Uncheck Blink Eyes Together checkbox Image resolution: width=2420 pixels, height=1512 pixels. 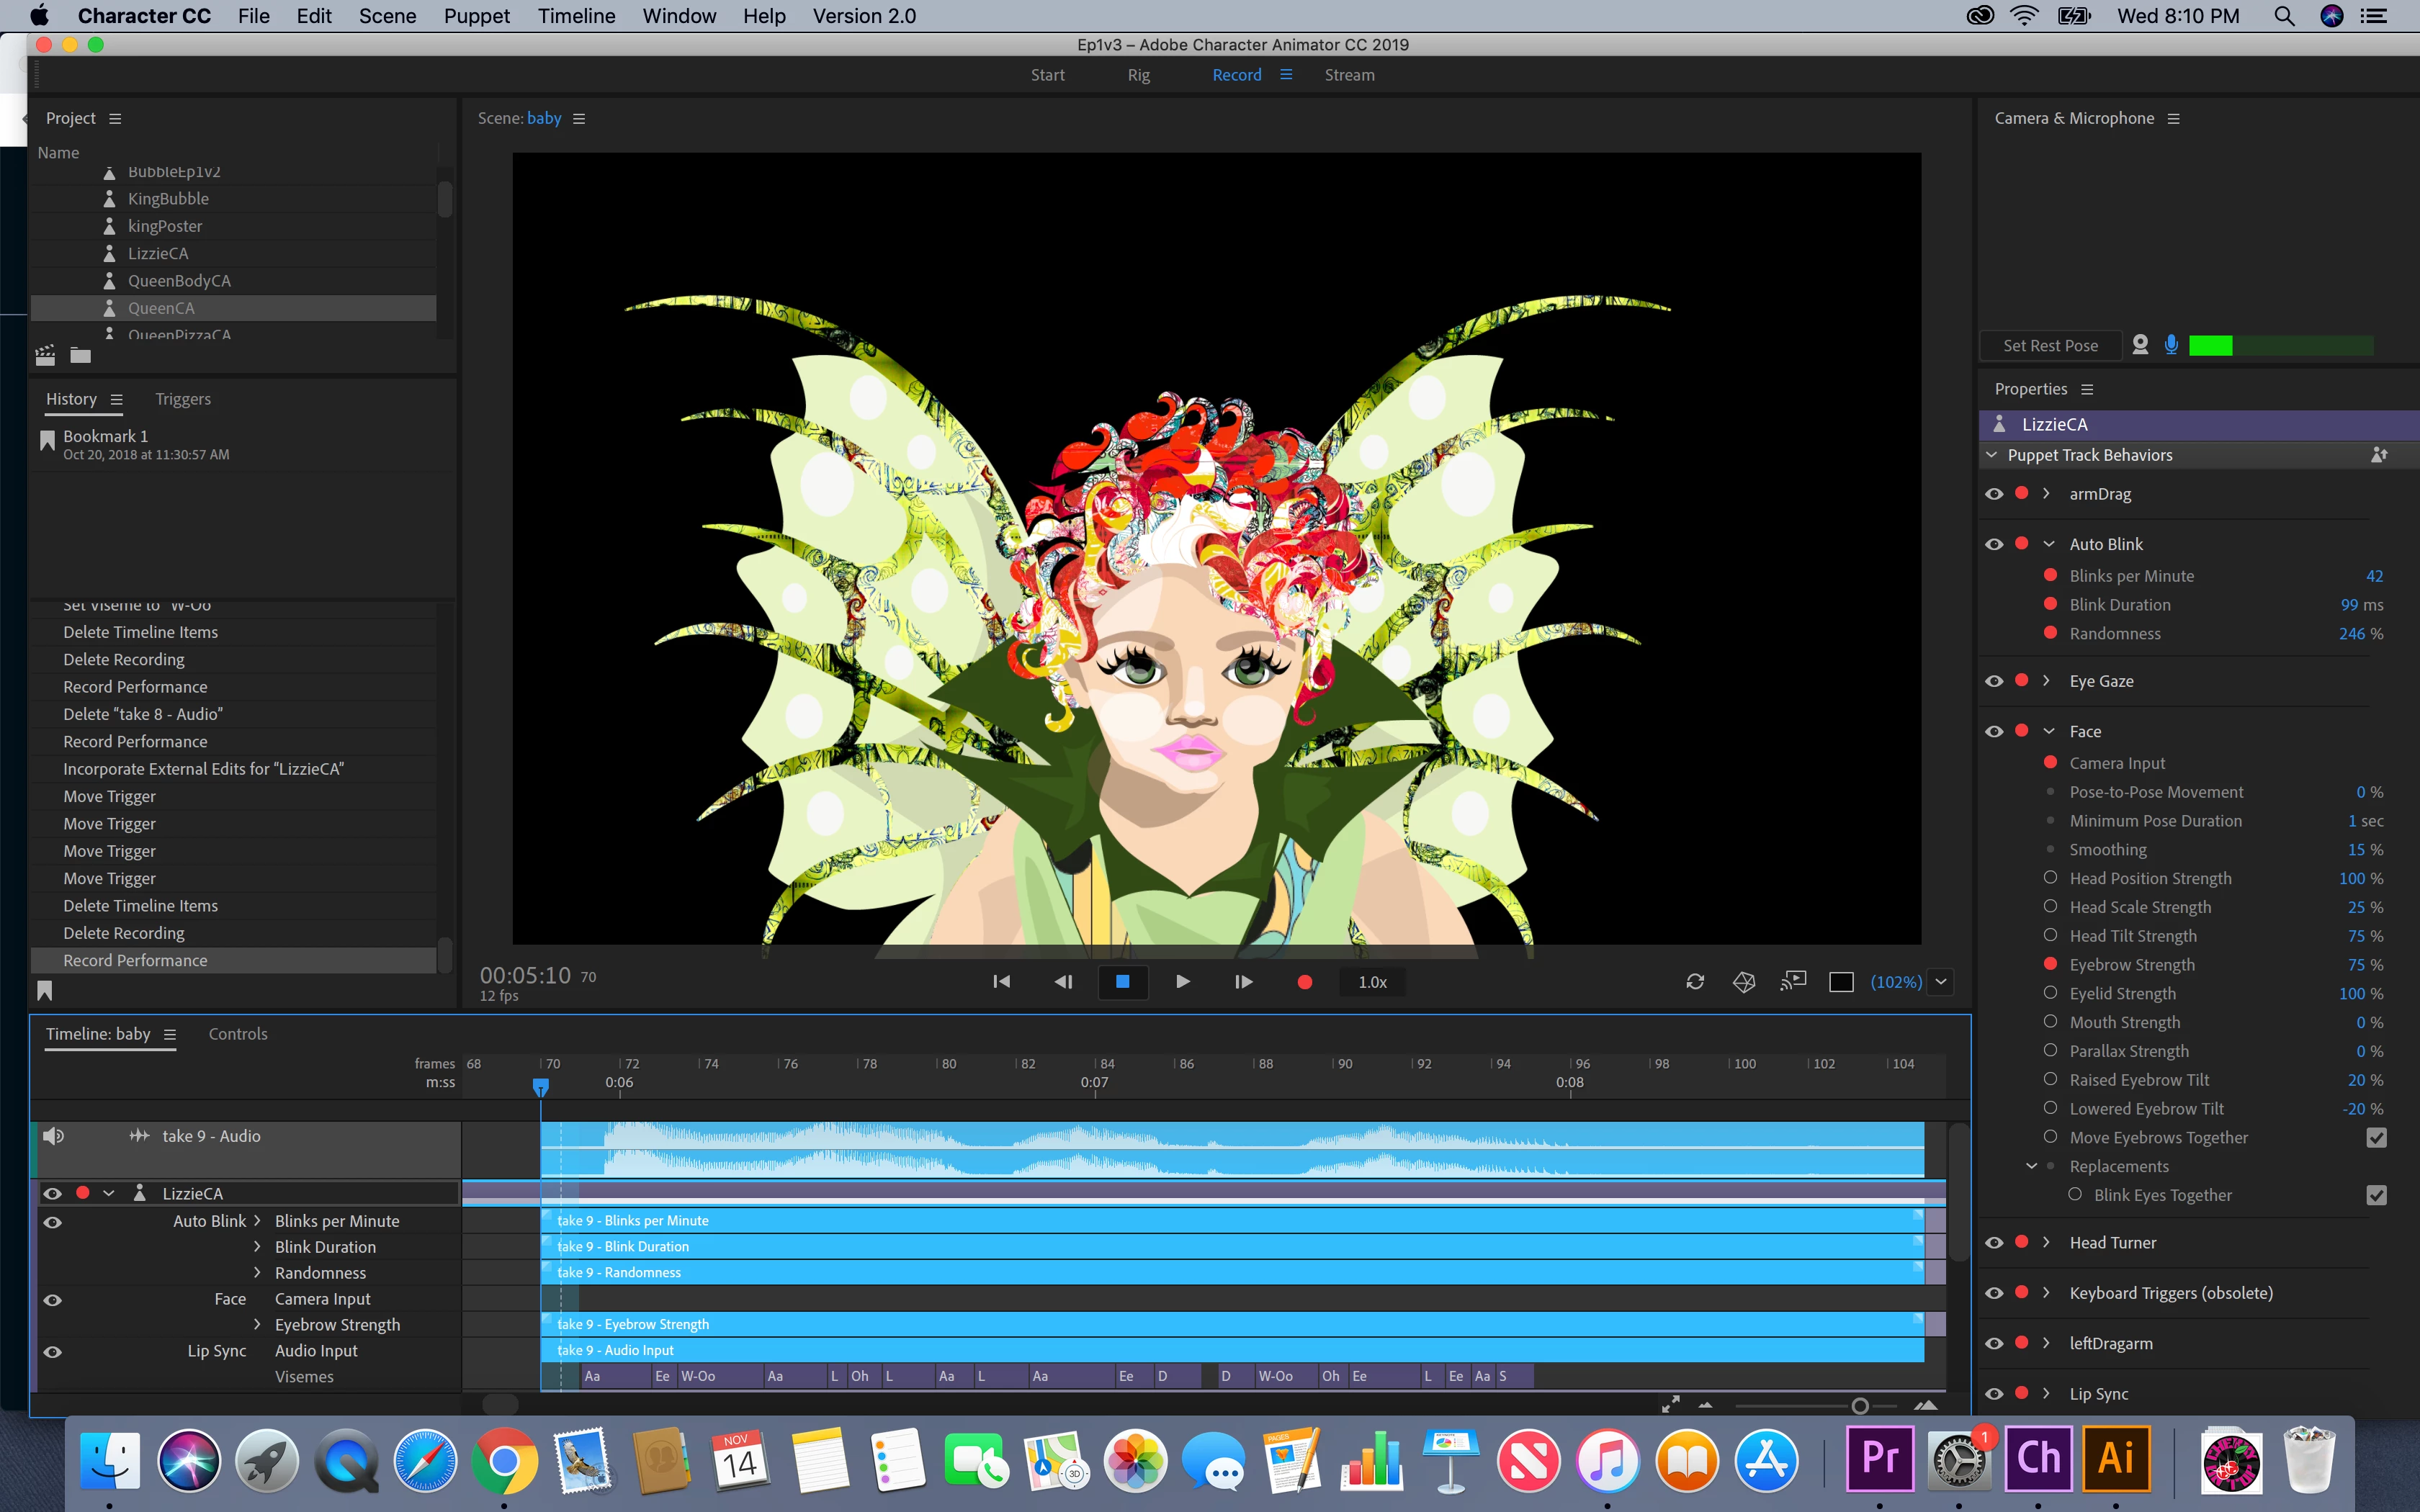pyautogui.click(x=2376, y=1195)
